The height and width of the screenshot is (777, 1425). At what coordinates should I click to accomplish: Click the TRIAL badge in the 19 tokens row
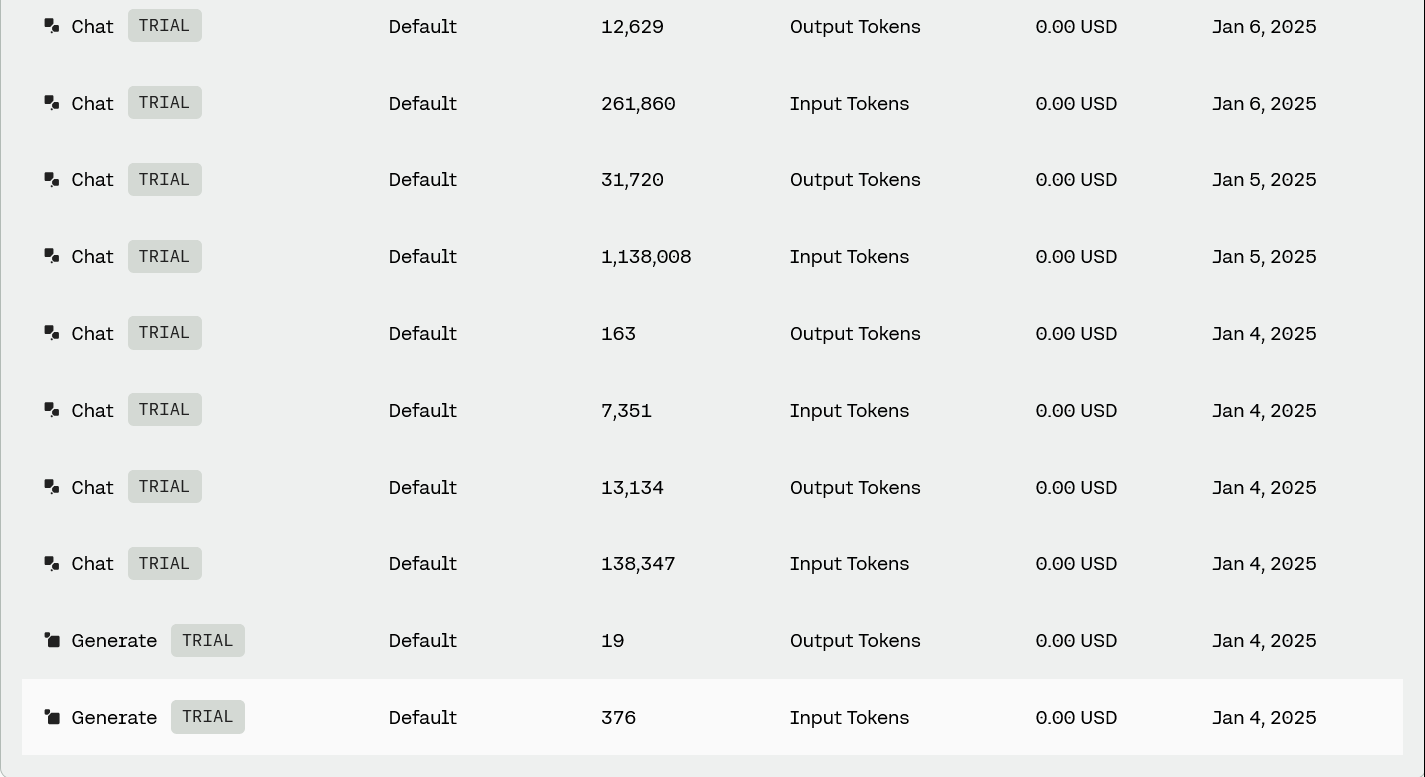coord(208,640)
